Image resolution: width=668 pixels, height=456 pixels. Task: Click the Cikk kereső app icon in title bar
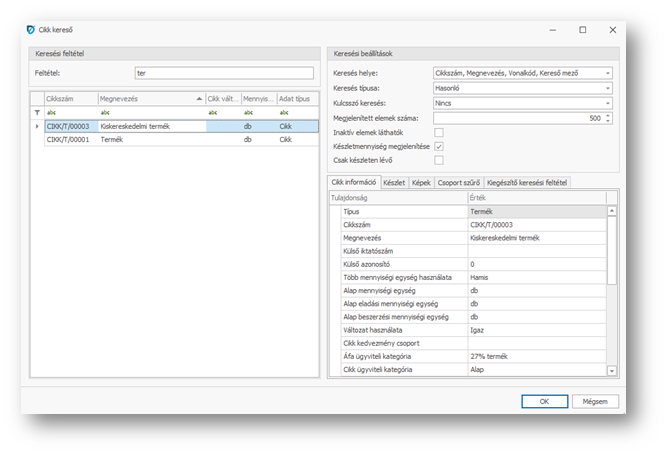[29, 30]
